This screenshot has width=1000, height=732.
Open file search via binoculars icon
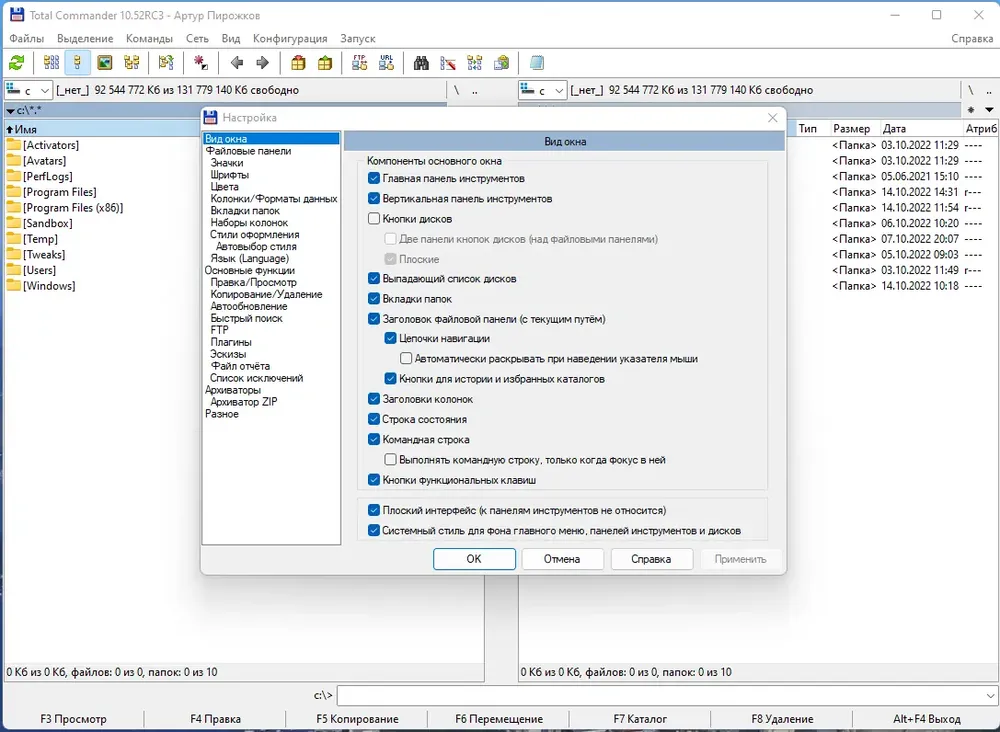(x=421, y=62)
